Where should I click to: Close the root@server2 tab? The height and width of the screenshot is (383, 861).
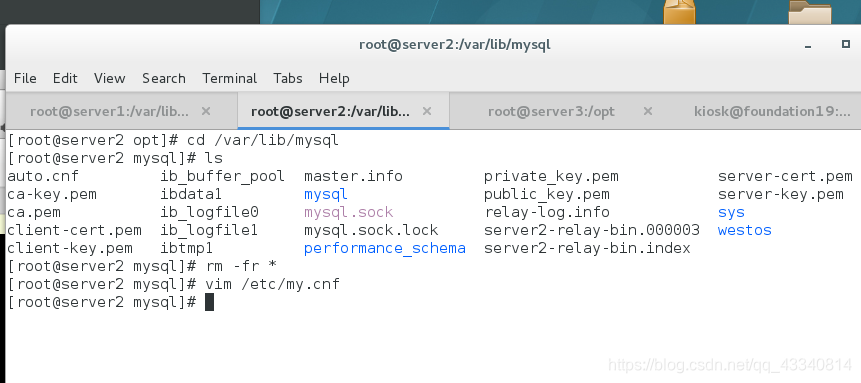tap(427, 112)
